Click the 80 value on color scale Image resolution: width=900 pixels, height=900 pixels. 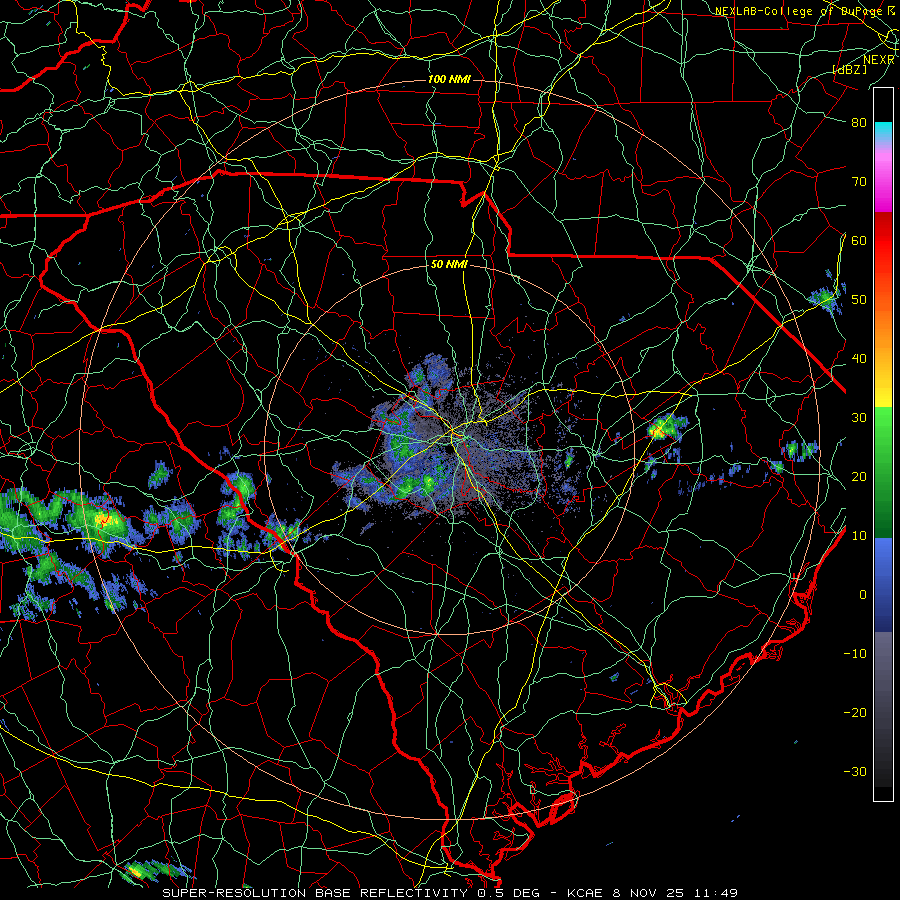click(x=859, y=123)
